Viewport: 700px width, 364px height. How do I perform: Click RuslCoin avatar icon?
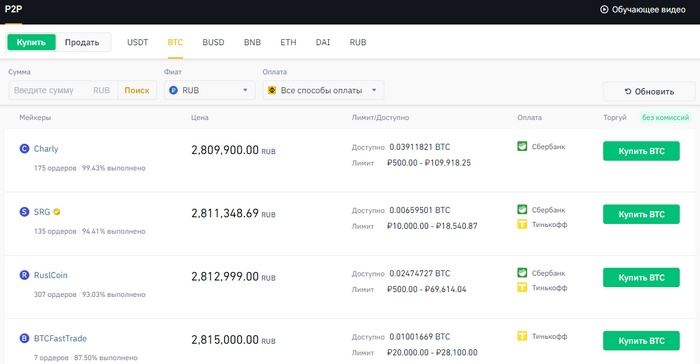click(25, 275)
